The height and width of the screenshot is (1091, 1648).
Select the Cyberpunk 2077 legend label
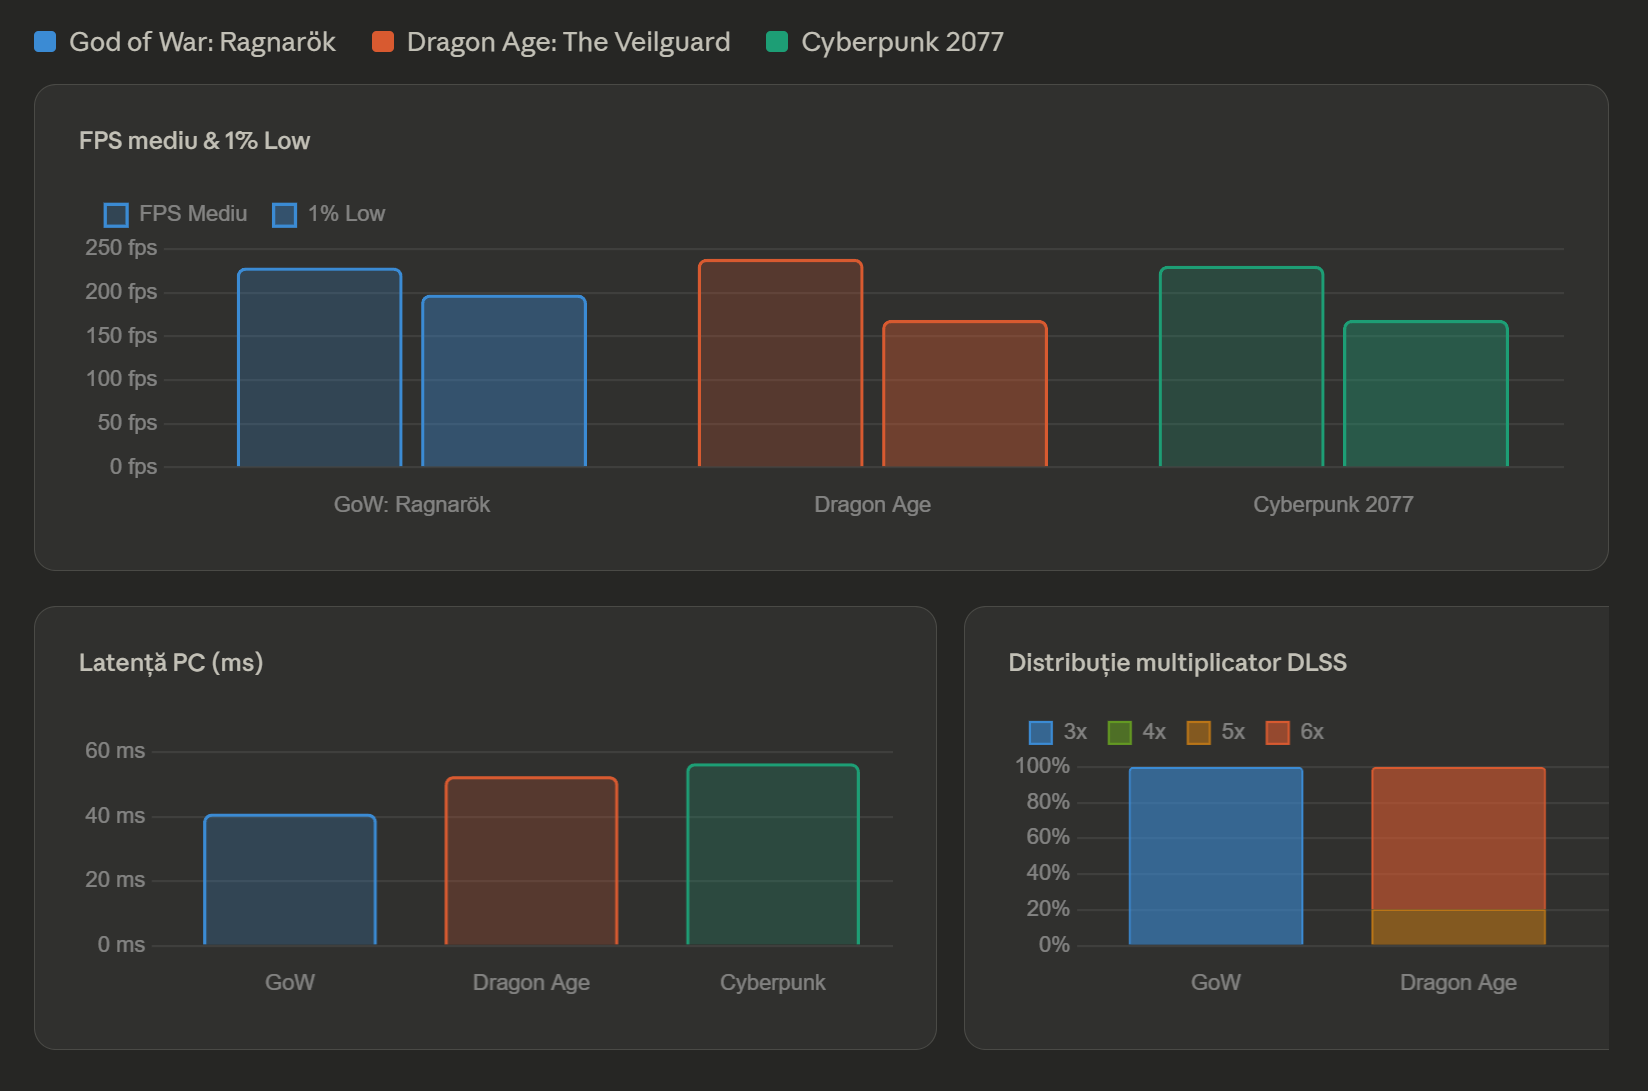pyautogui.click(x=902, y=42)
